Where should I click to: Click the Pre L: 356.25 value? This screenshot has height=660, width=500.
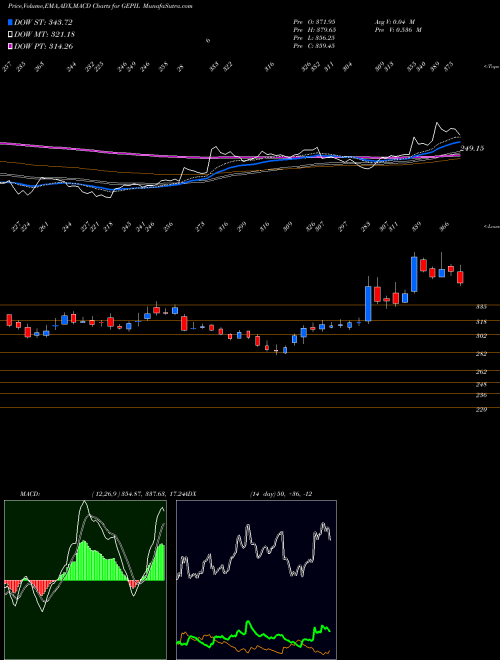(314, 38)
